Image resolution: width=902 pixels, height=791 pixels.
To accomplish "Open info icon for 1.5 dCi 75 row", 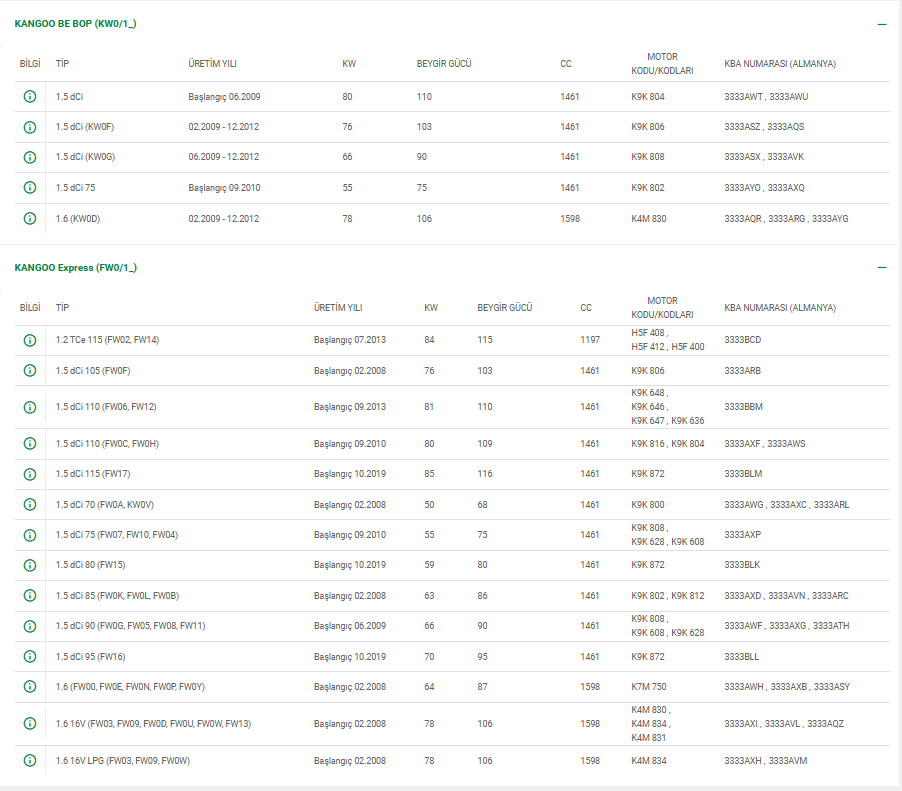I will click(30, 188).
